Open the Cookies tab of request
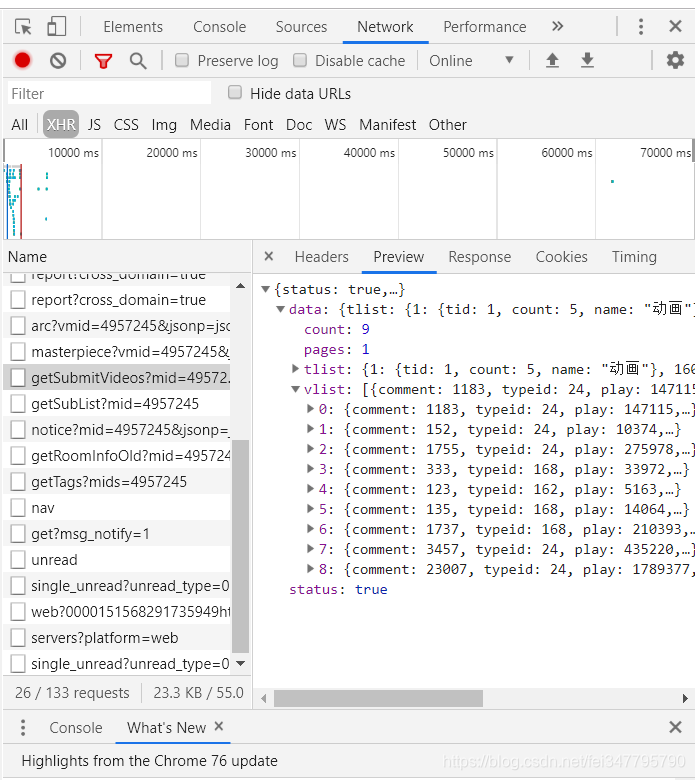This screenshot has width=695, height=780. pos(561,257)
